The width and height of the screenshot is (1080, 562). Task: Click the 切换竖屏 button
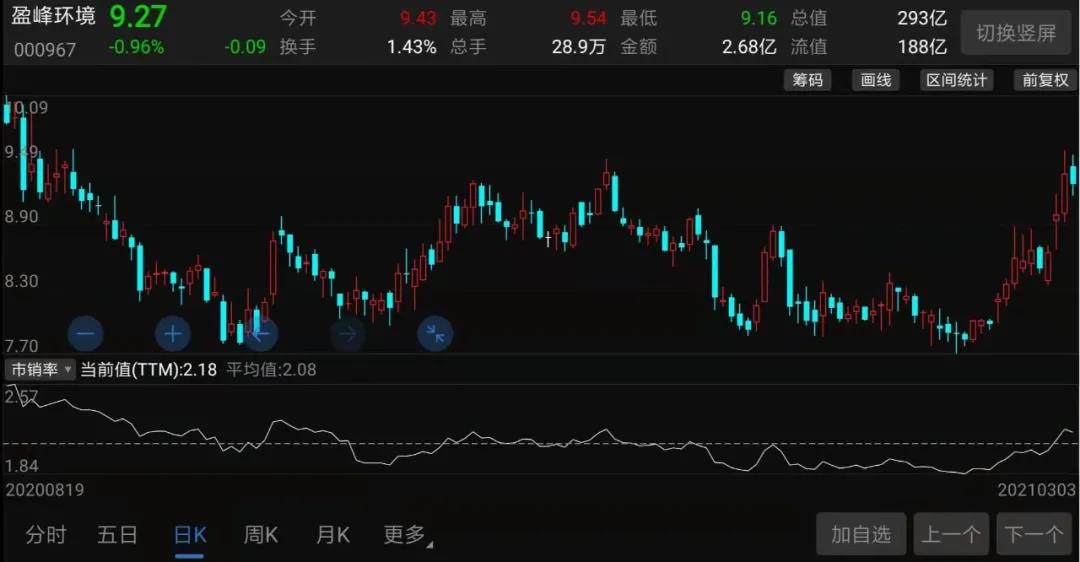point(1016,33)
